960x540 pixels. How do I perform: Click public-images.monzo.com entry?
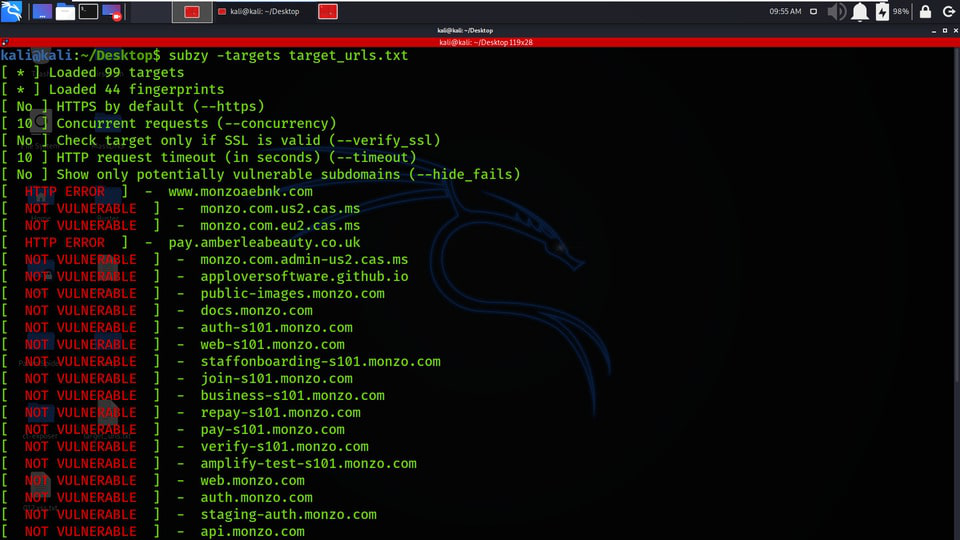293,294
